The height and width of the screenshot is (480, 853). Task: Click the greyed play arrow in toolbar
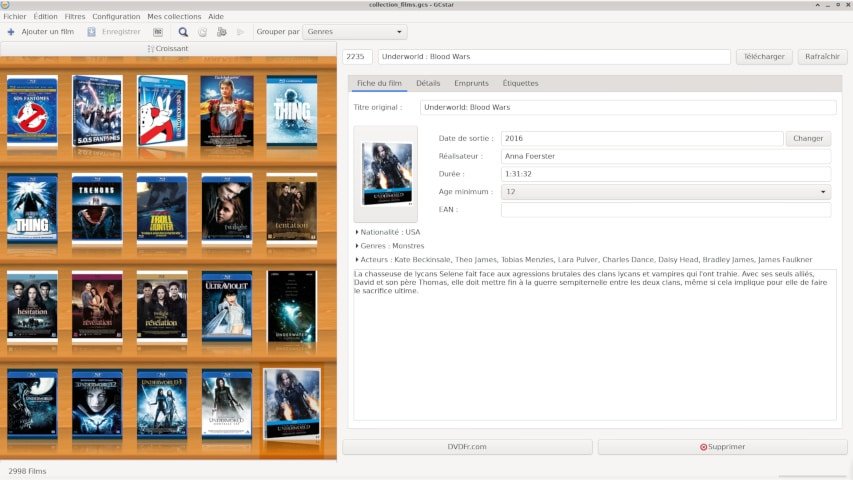click(240, 32)
